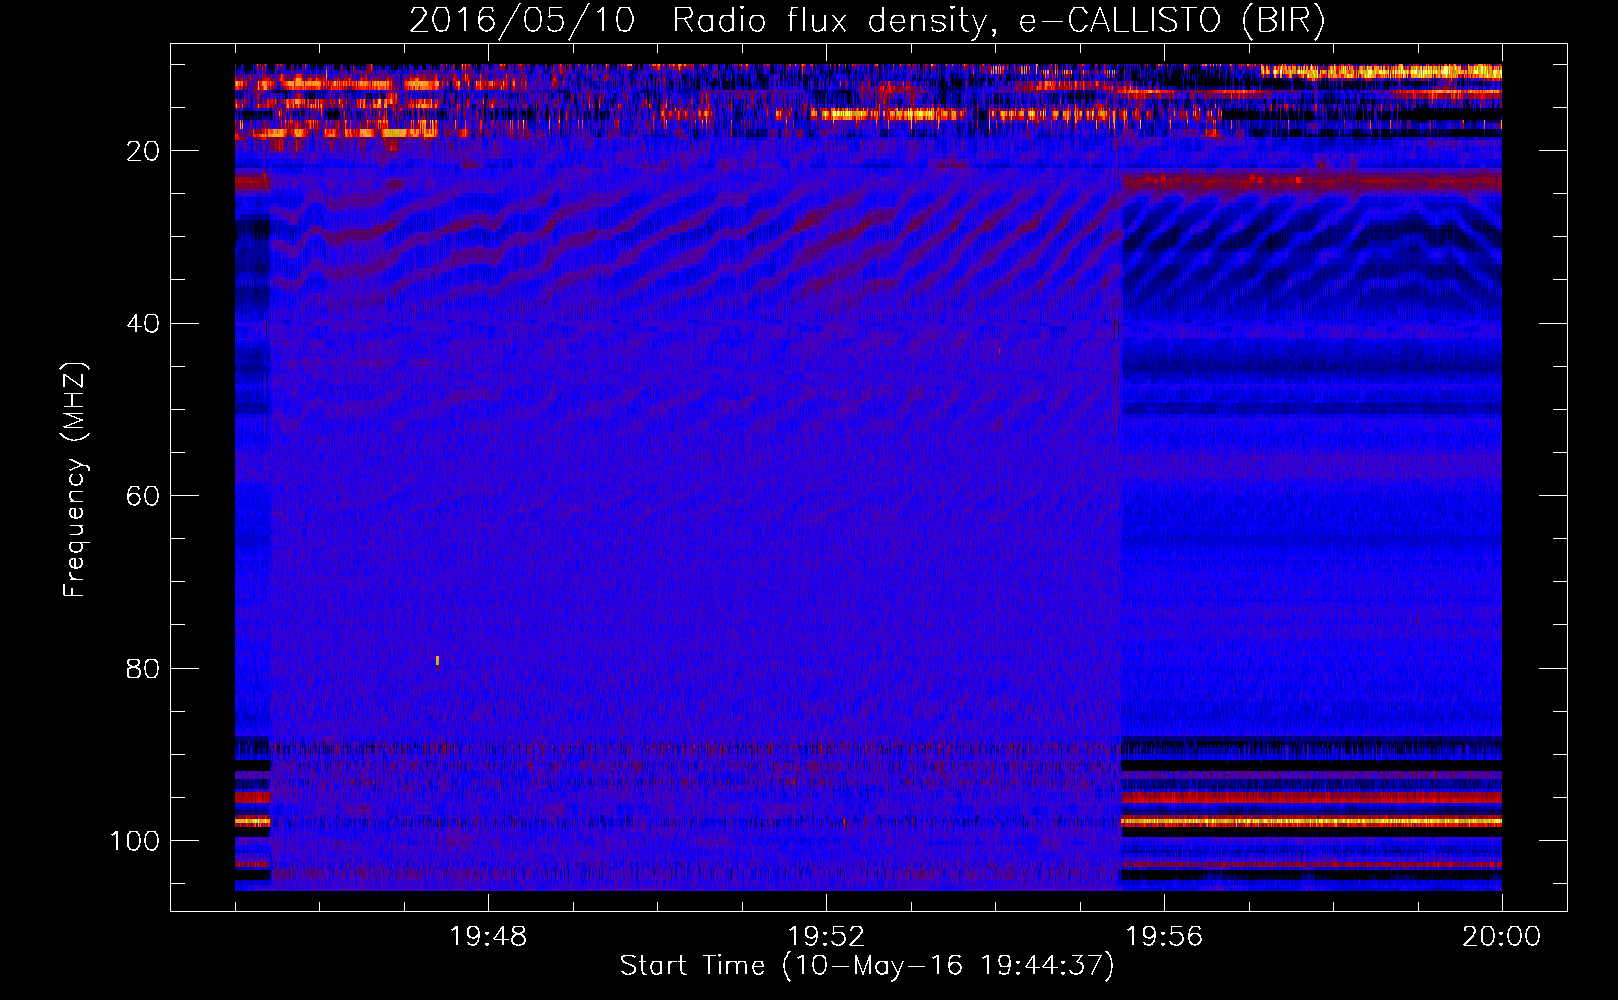
Task: Click the 'Start Time (10-May-16 19:44:37)' label
Action: [867, 966]
